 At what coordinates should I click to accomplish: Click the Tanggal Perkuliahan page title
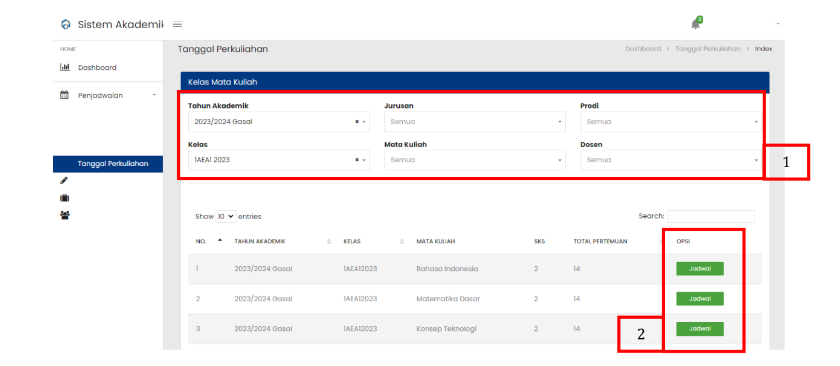[x=223, y=49]
